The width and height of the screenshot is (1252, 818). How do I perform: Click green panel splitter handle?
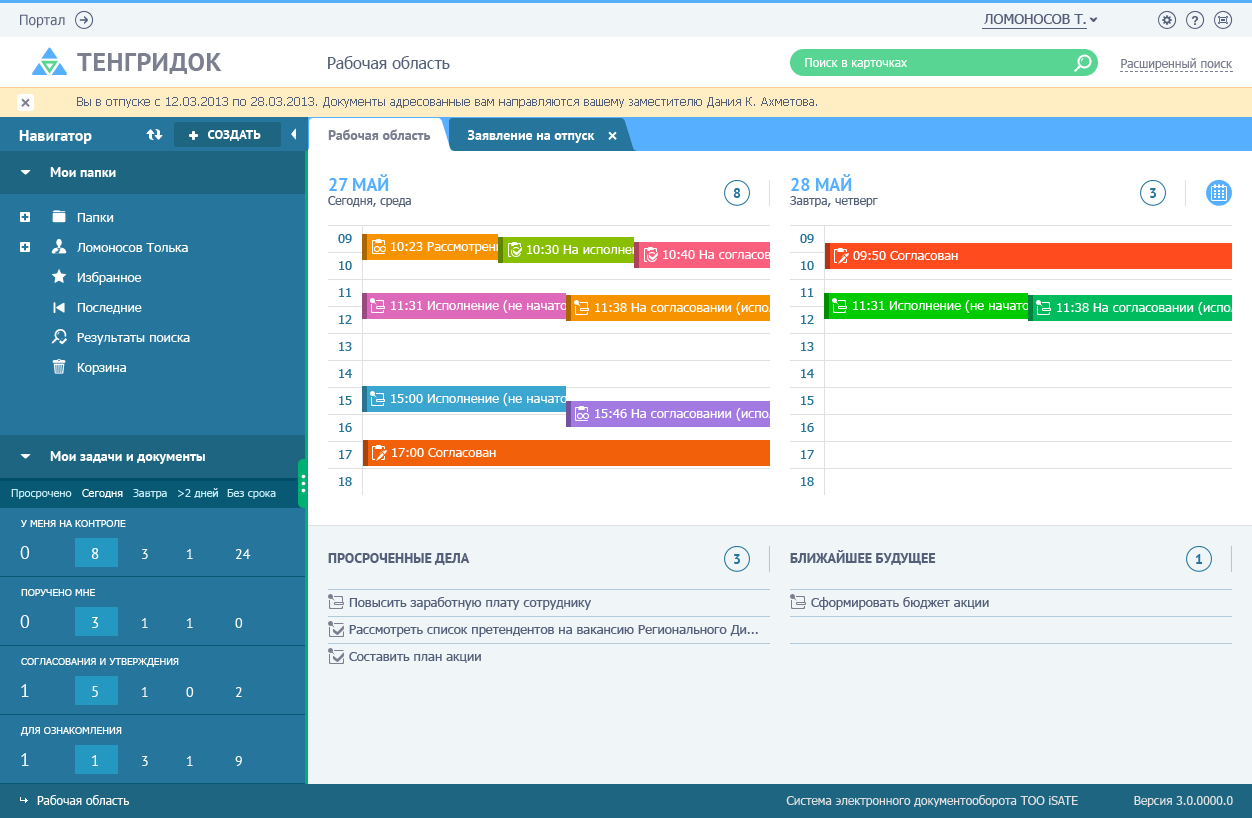302,484
